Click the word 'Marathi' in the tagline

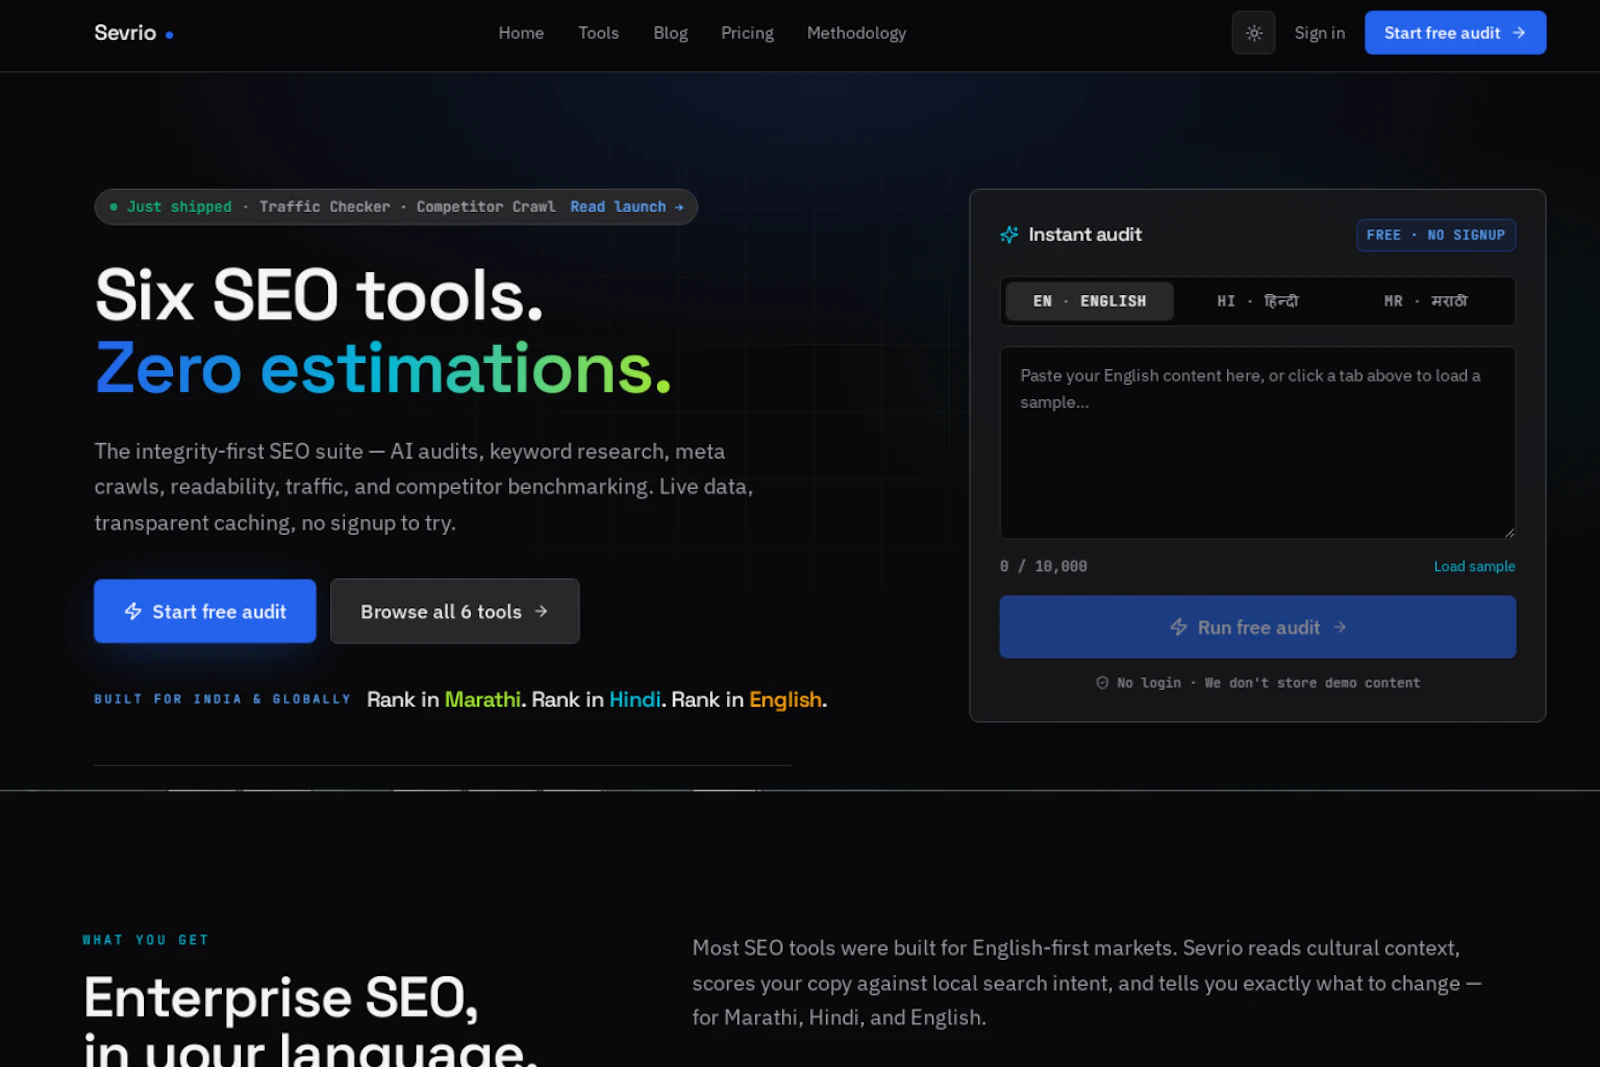click(483, 700)
